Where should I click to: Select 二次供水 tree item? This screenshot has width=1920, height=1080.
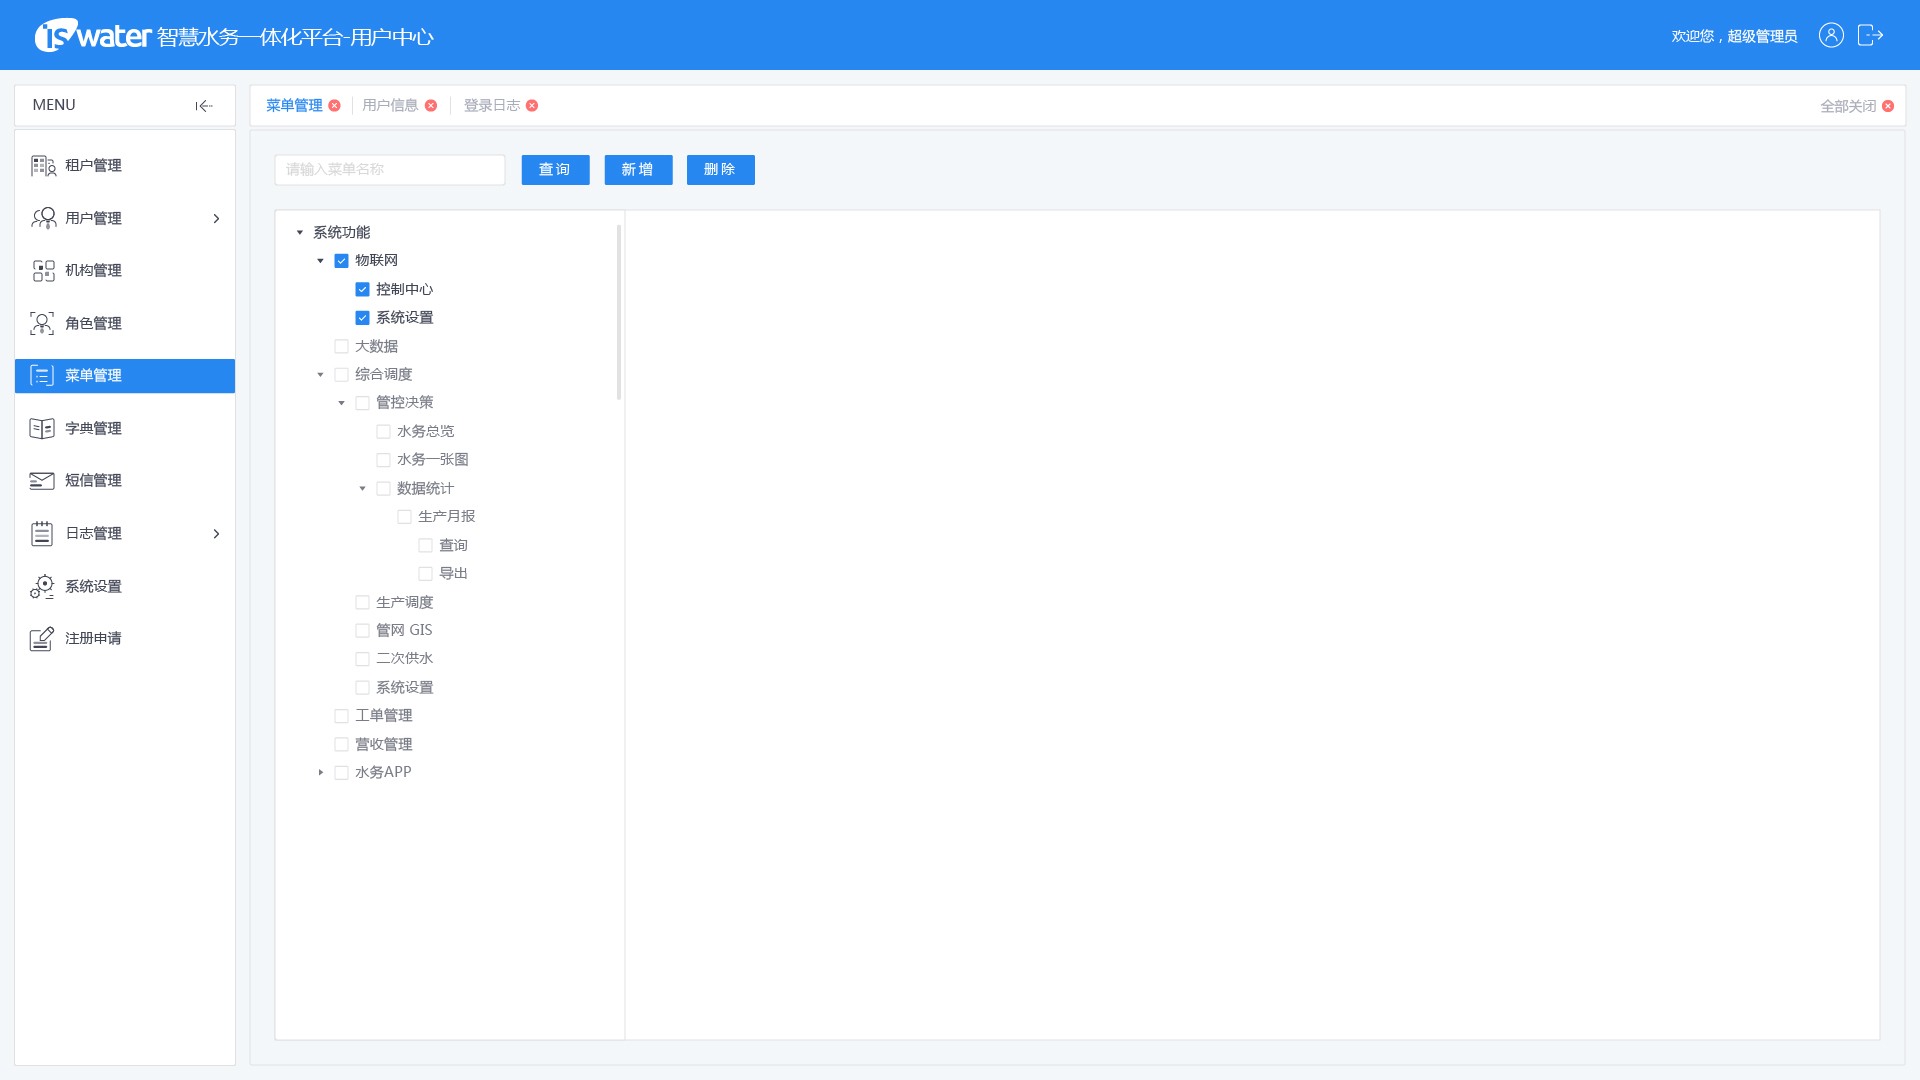[x=404, y=659]
